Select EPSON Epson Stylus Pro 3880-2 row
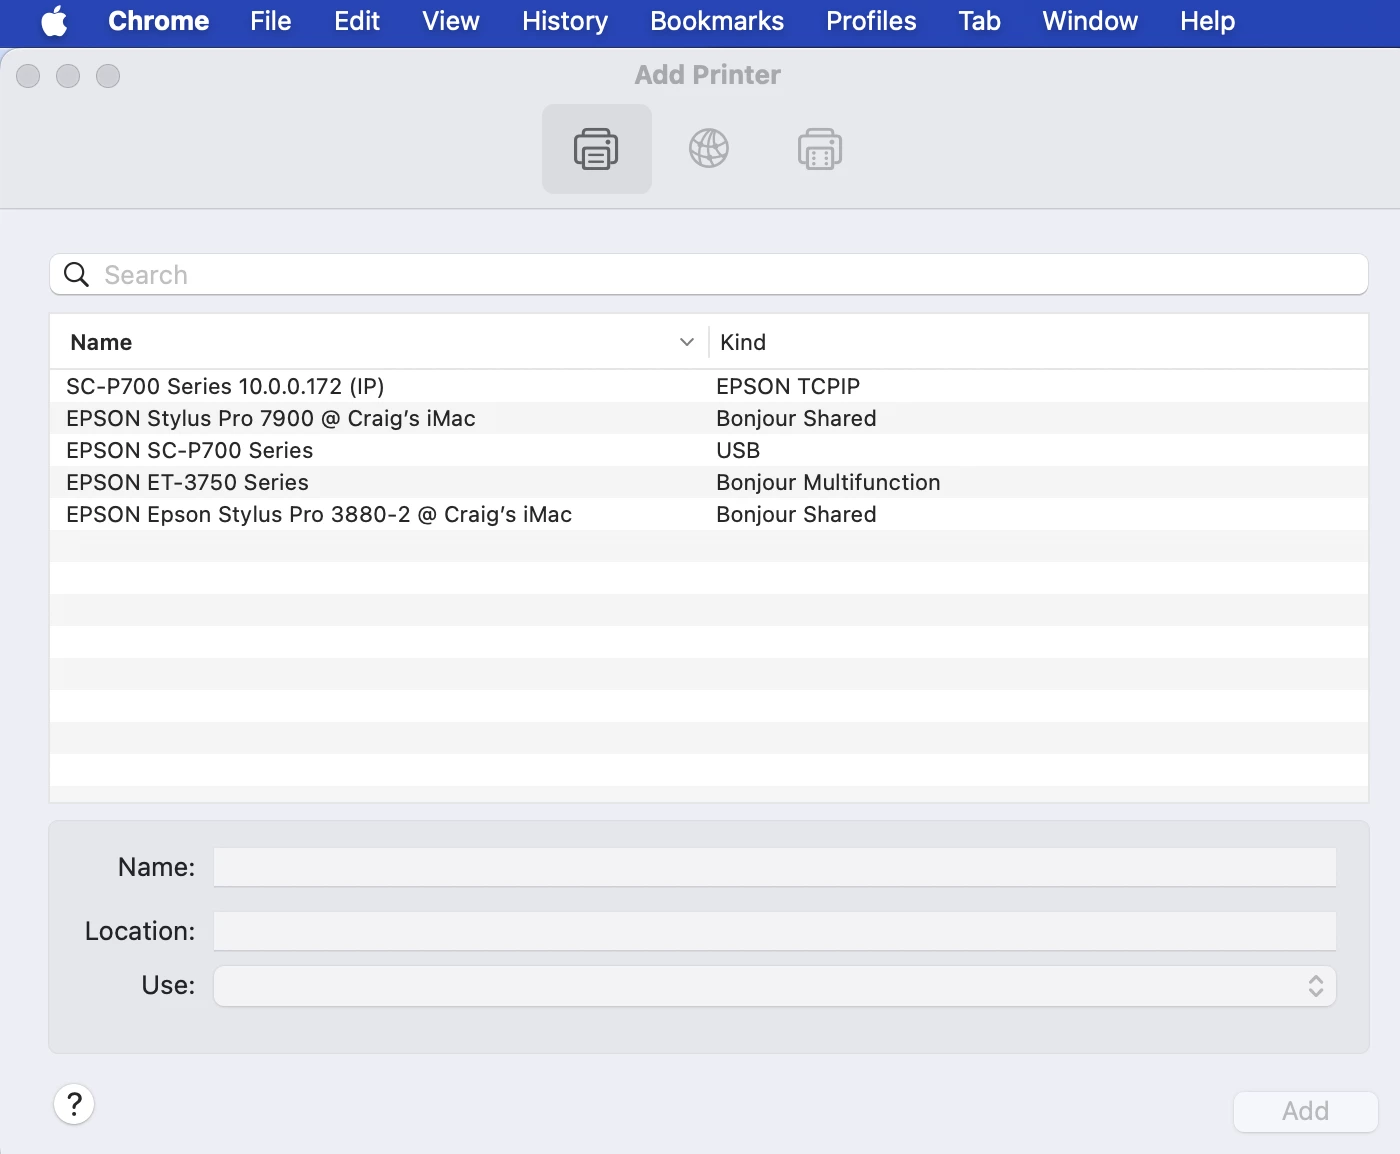This screenshot has width=1400, height=1154. pyautogui.click(x=709, y=514)
